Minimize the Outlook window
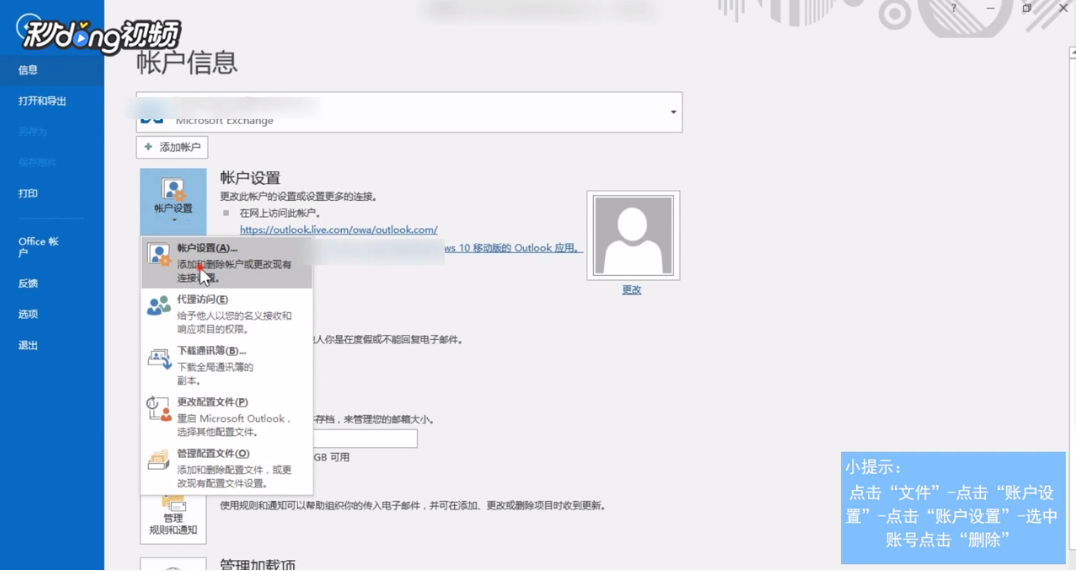 pyautogui.click(x=990, y=8)
